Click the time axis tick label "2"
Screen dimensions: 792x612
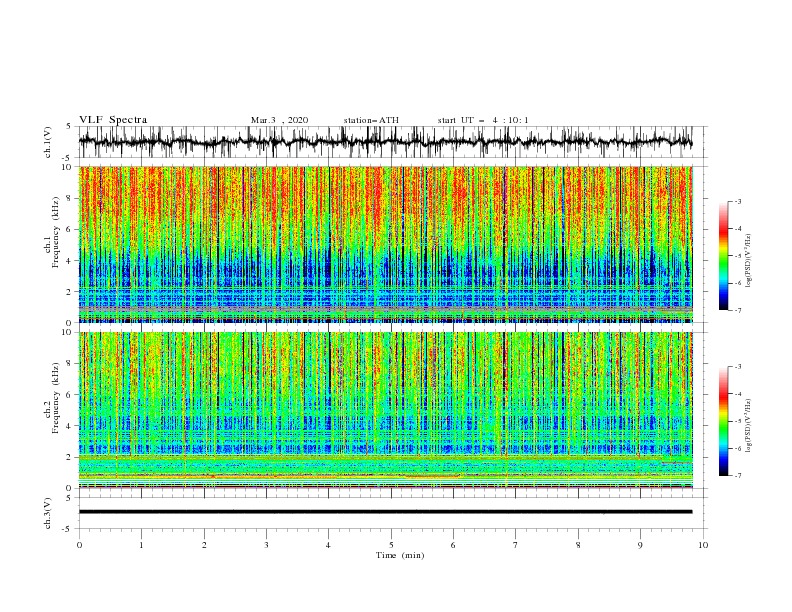point(204,545)
